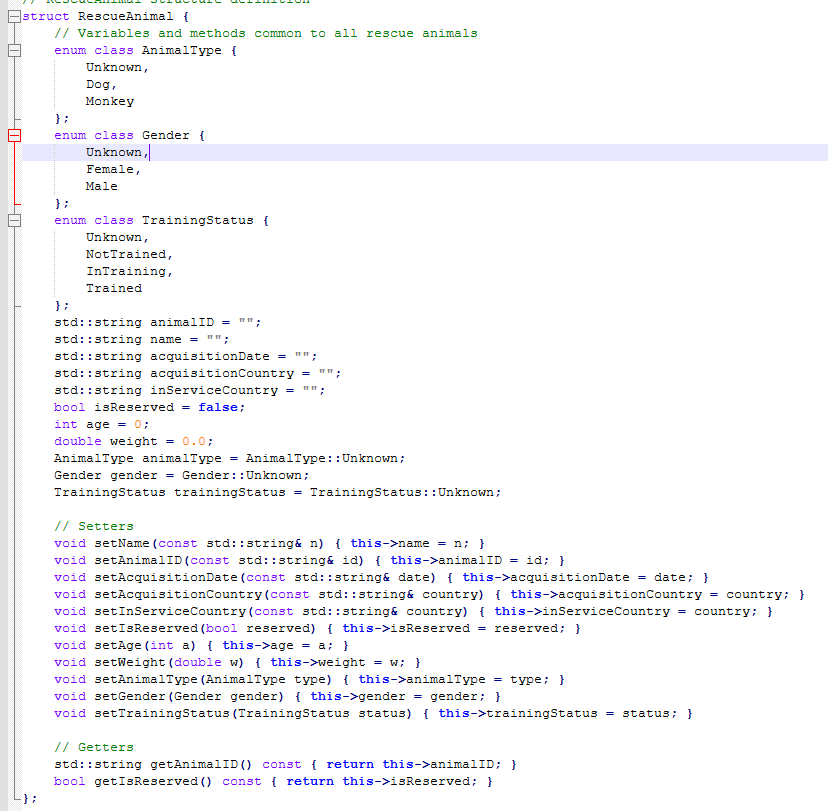Click the setAcquisitionDate method line
This screenshot has width=828, height=811.
381,577
